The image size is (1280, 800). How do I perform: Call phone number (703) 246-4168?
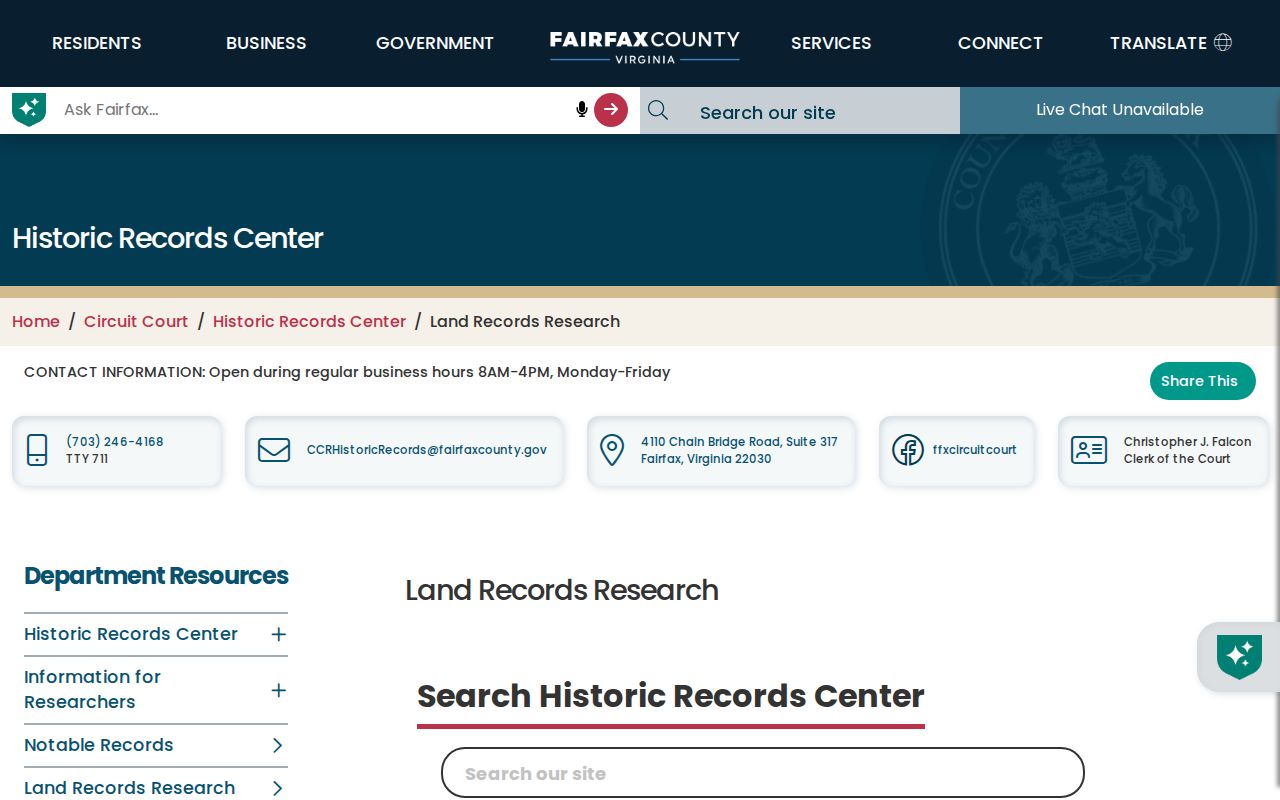tap(115, 442)
